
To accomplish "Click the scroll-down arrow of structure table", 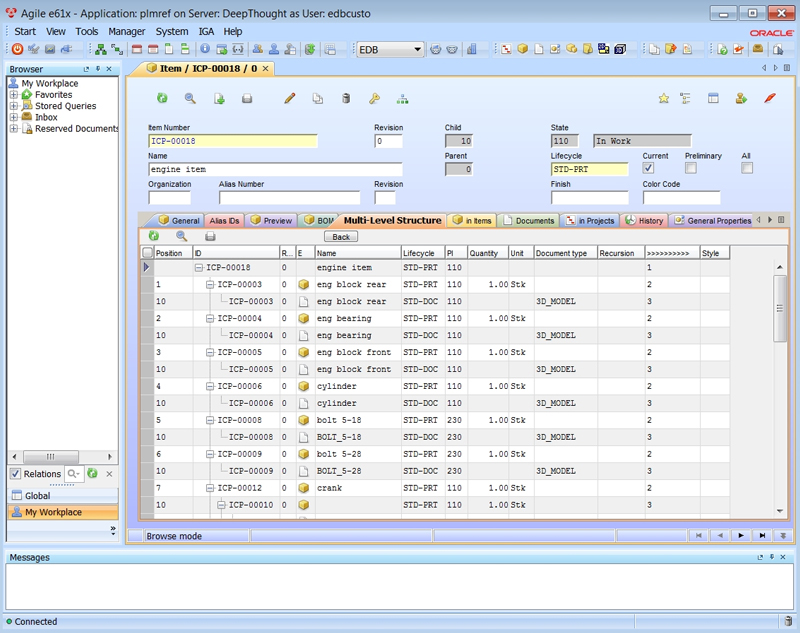I will [780, 511].
